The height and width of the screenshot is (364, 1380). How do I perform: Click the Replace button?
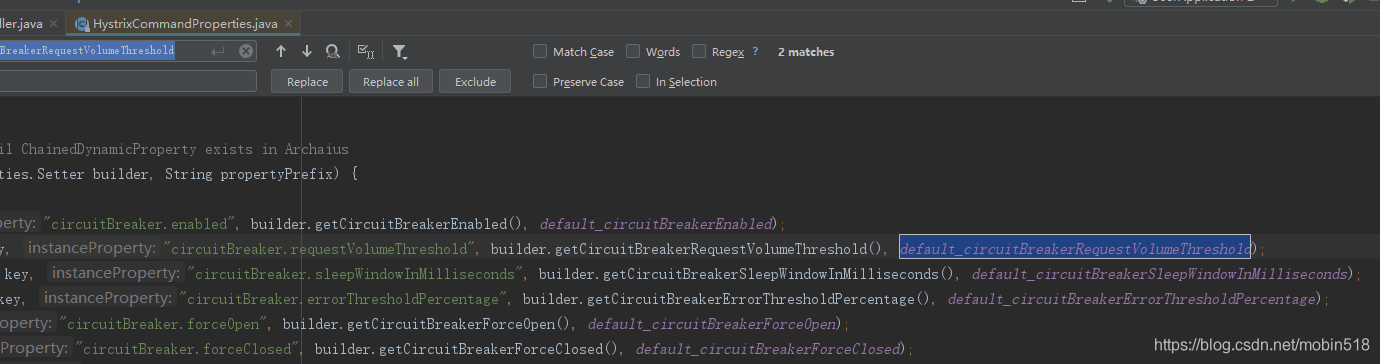(x=307, y=81)
